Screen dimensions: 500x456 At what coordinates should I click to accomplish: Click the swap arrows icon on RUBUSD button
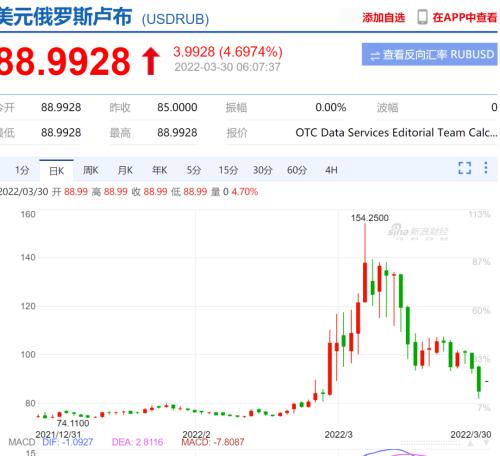tap(375, 56)
